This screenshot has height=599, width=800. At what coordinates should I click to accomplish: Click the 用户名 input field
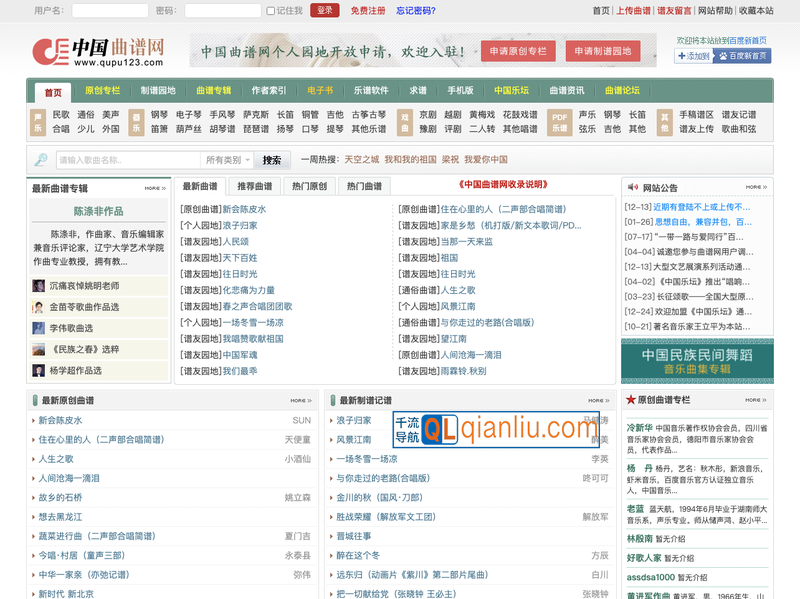pyautogui.click(x=110, y=11)
